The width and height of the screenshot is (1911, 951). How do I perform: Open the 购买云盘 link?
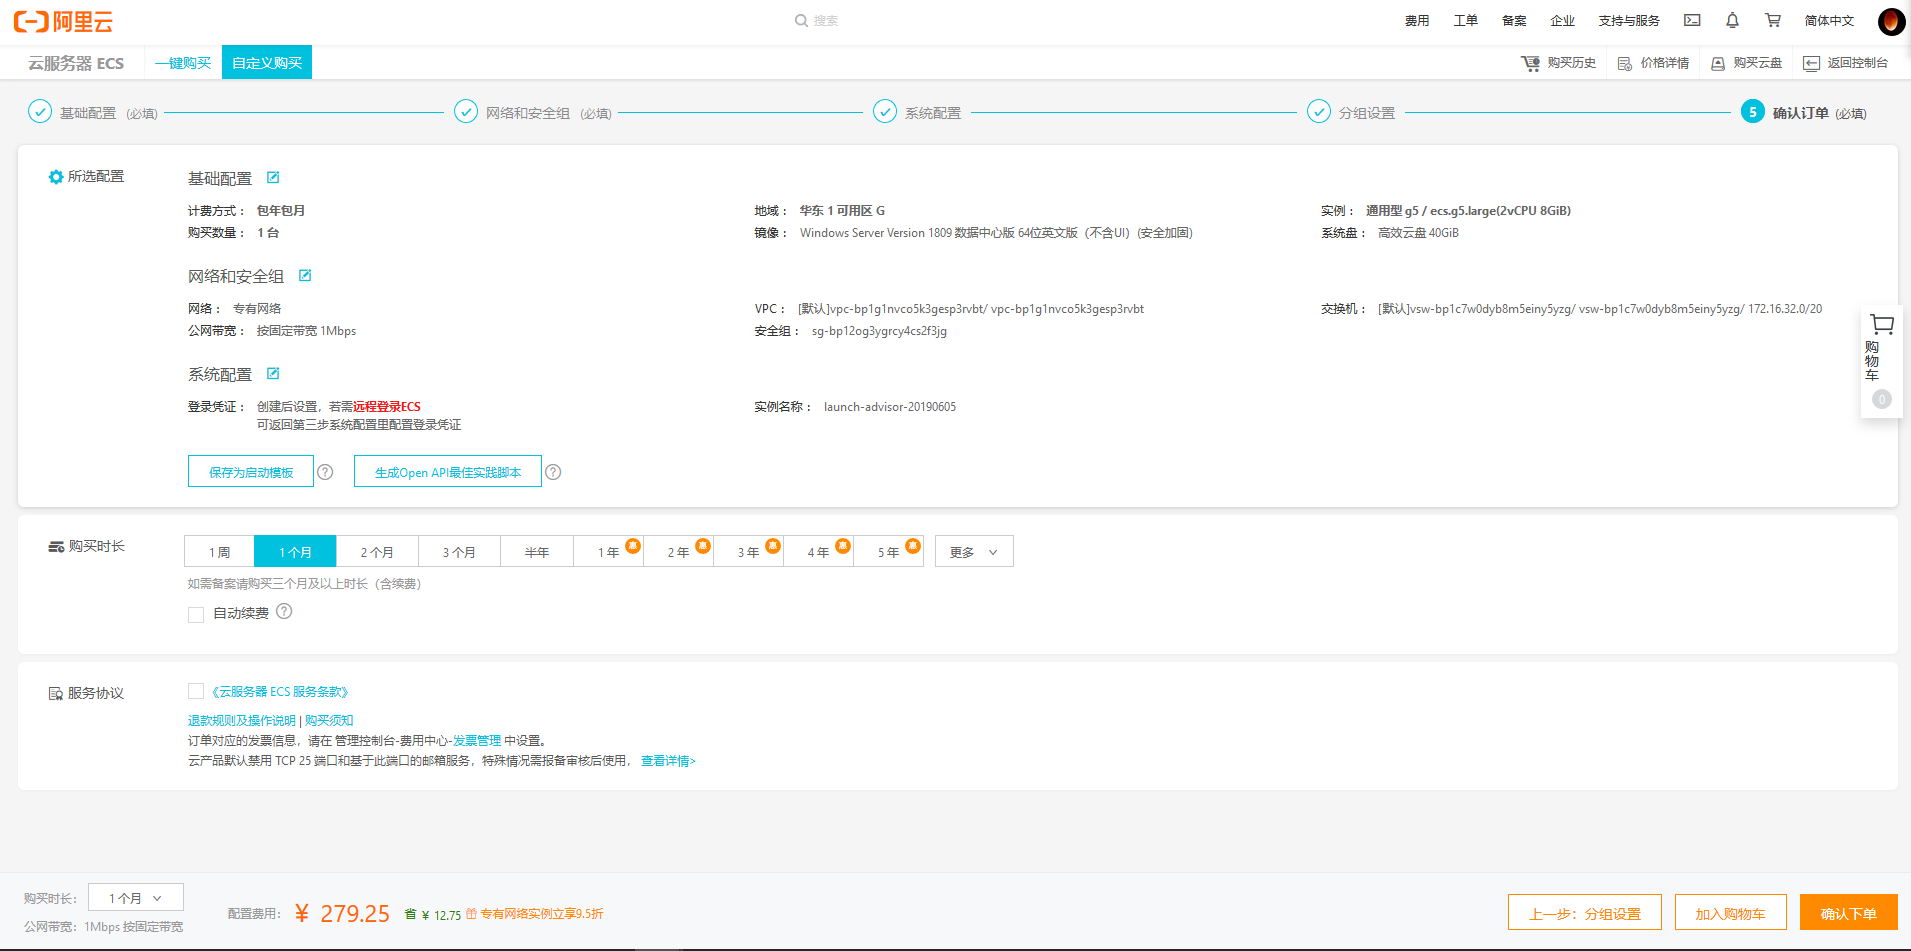1747,62
